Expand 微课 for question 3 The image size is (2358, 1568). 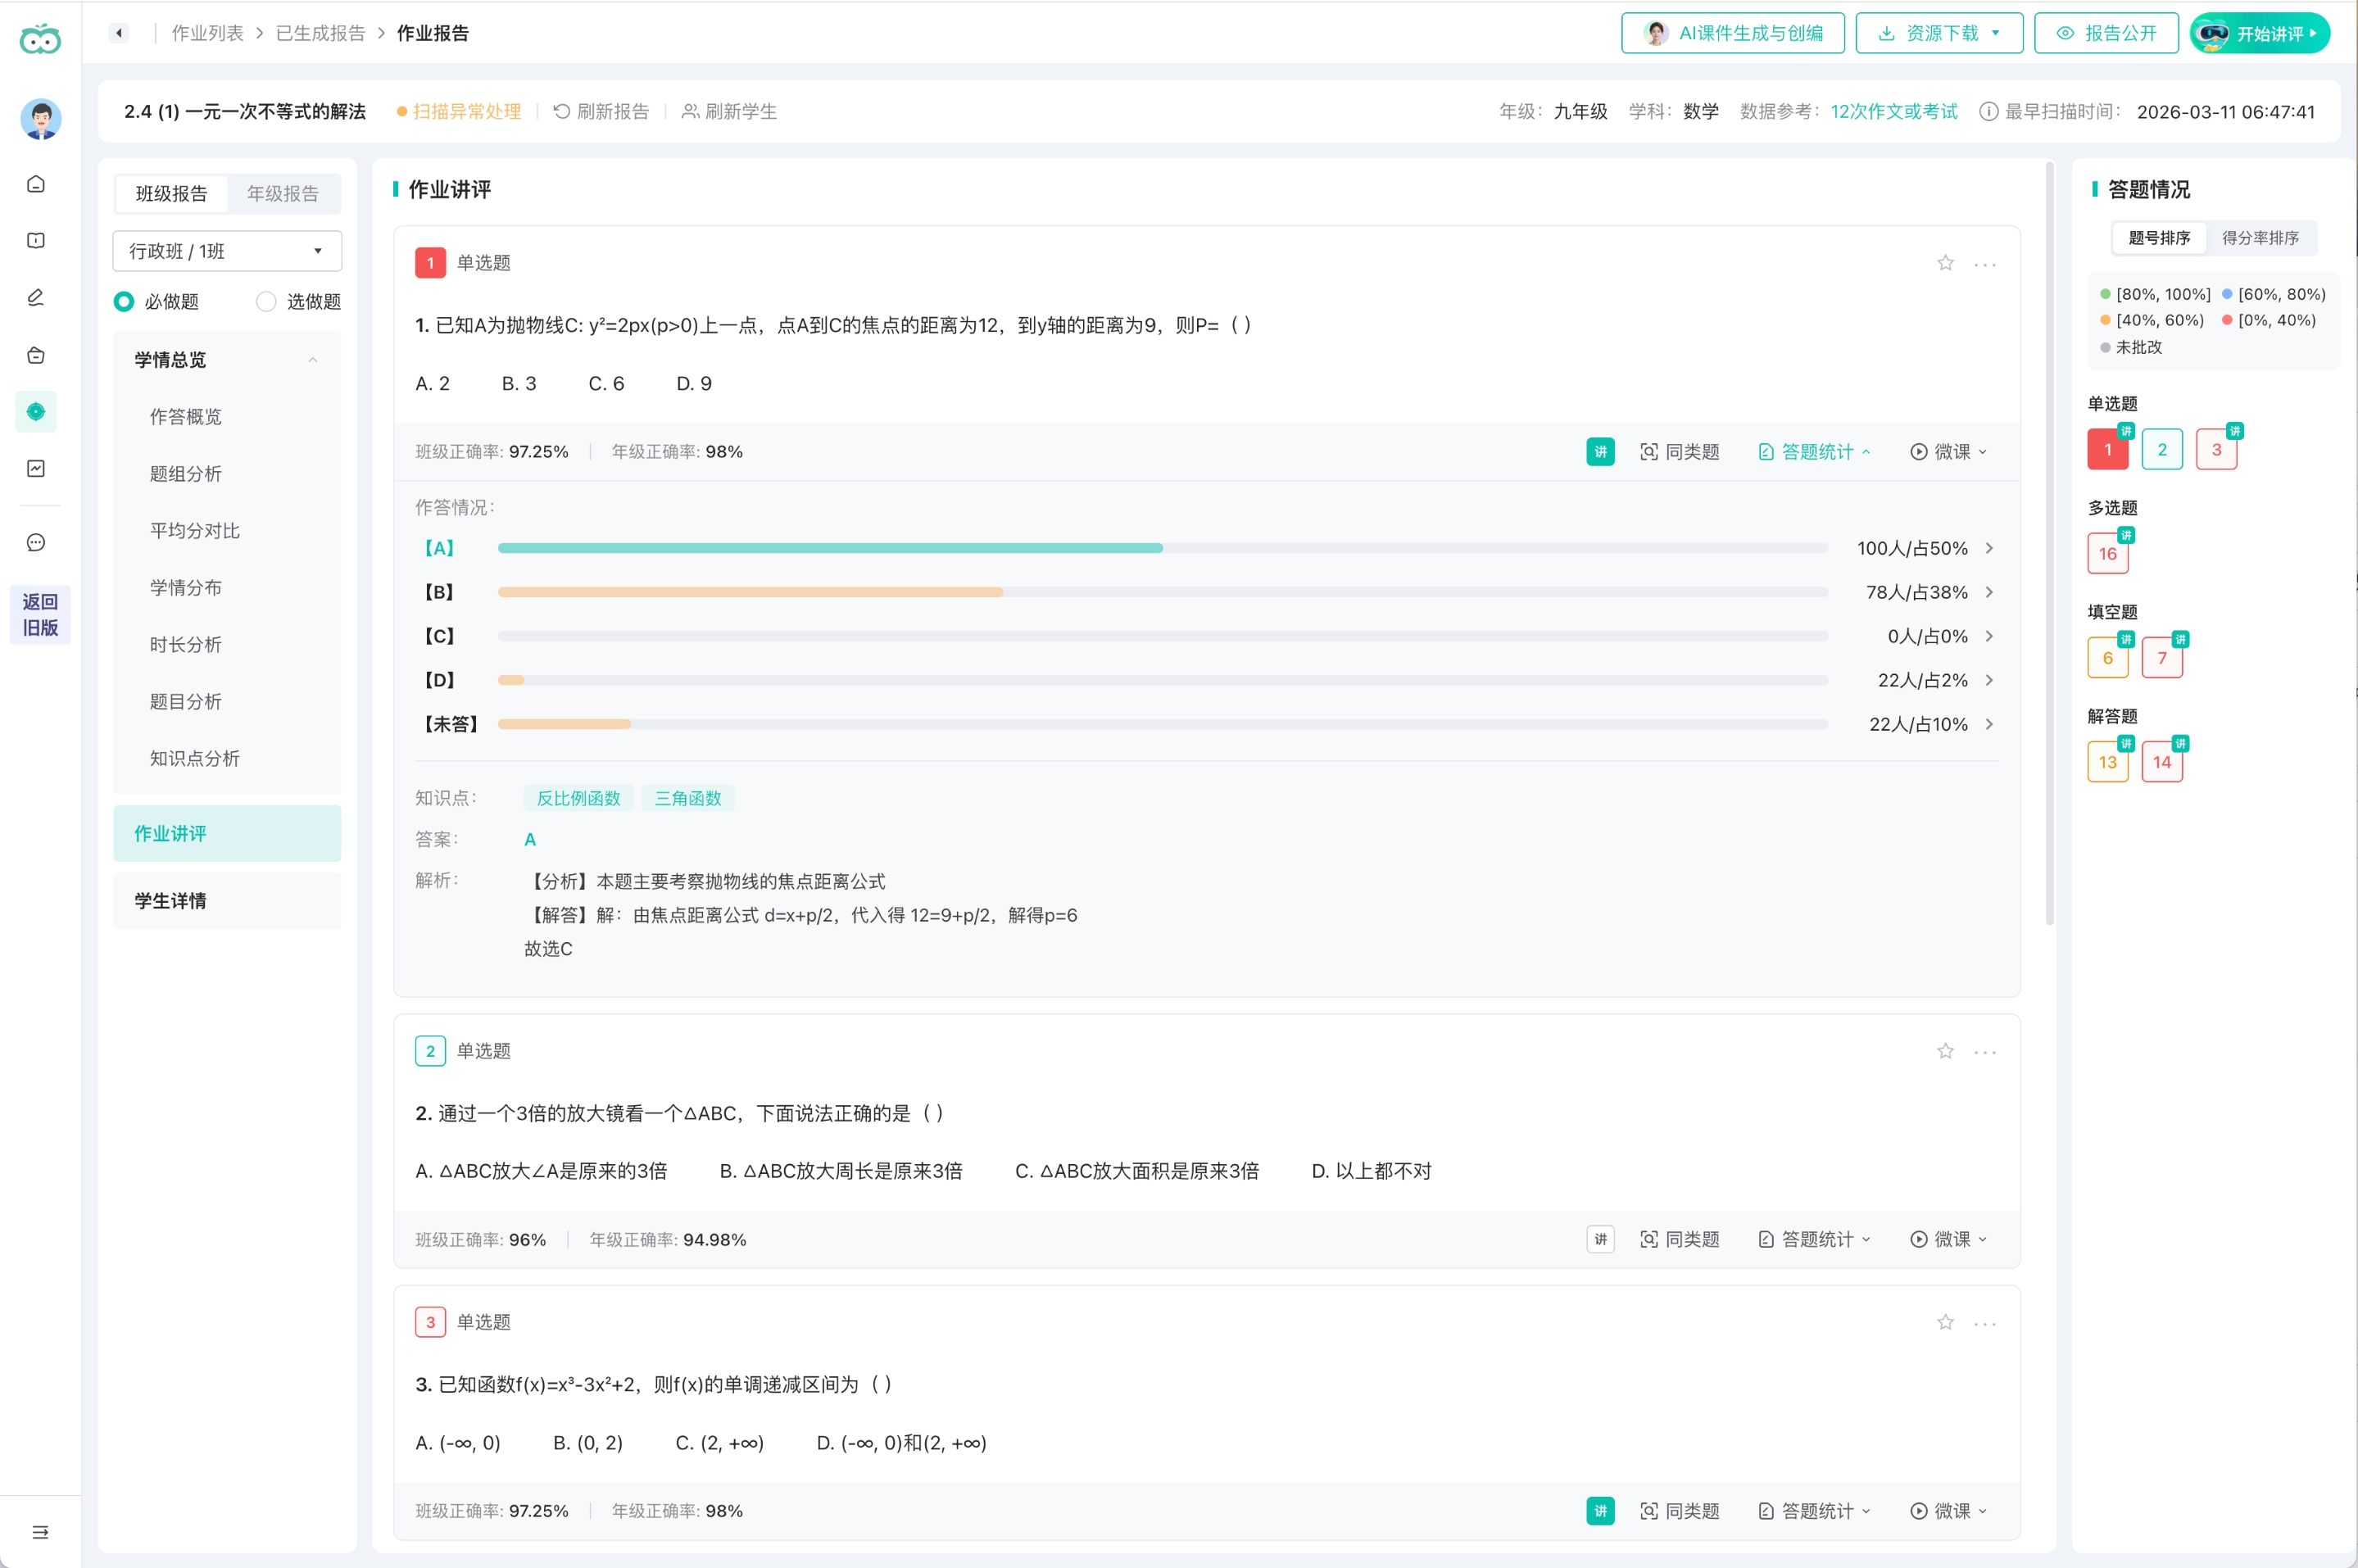point(1949,1510)
